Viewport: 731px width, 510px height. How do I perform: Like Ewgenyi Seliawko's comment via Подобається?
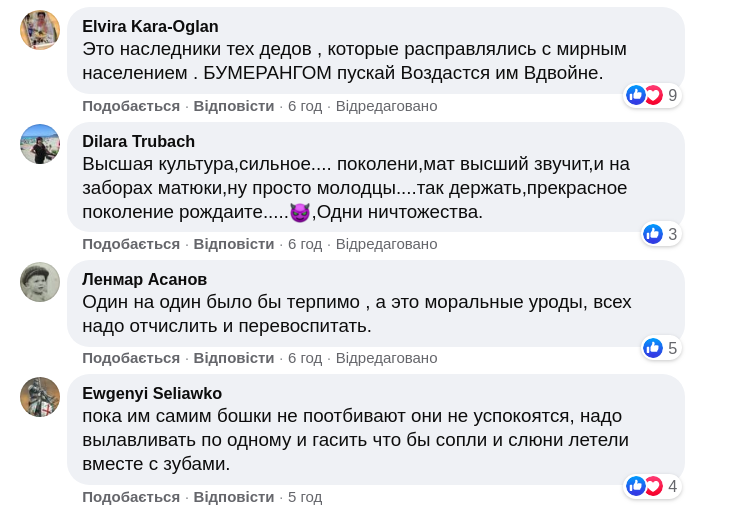point(131,497)
